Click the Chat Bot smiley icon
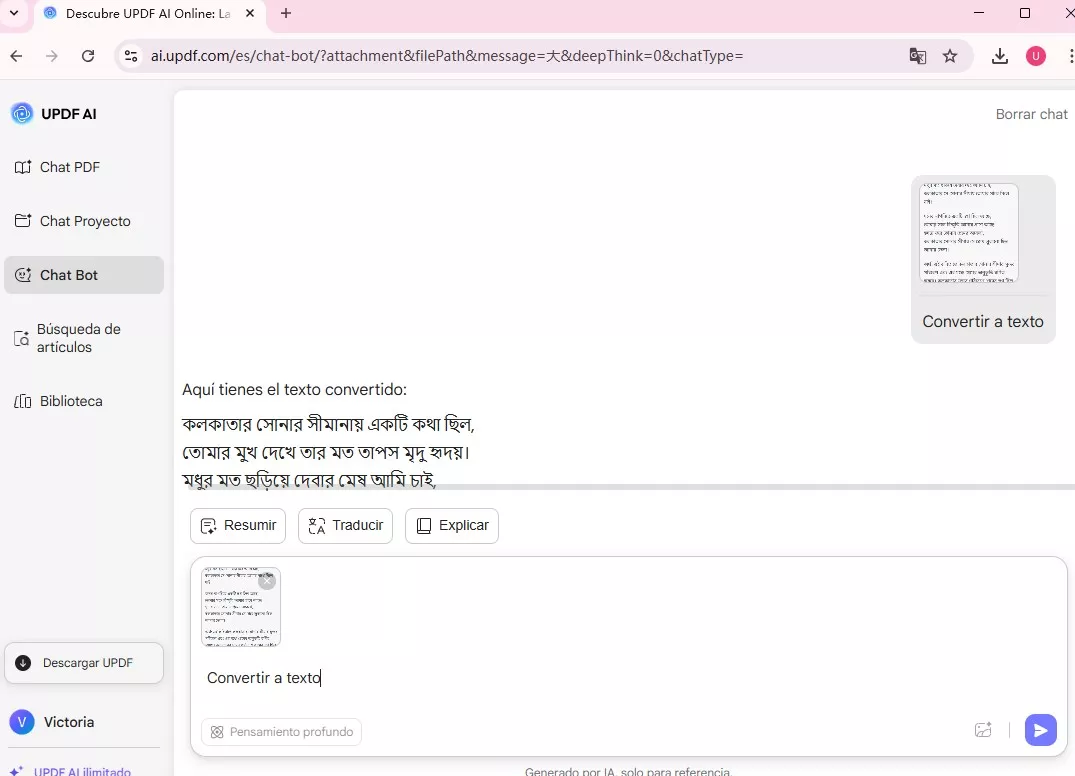The height and width of the screenshot is (776, 1075). point(23,275)
